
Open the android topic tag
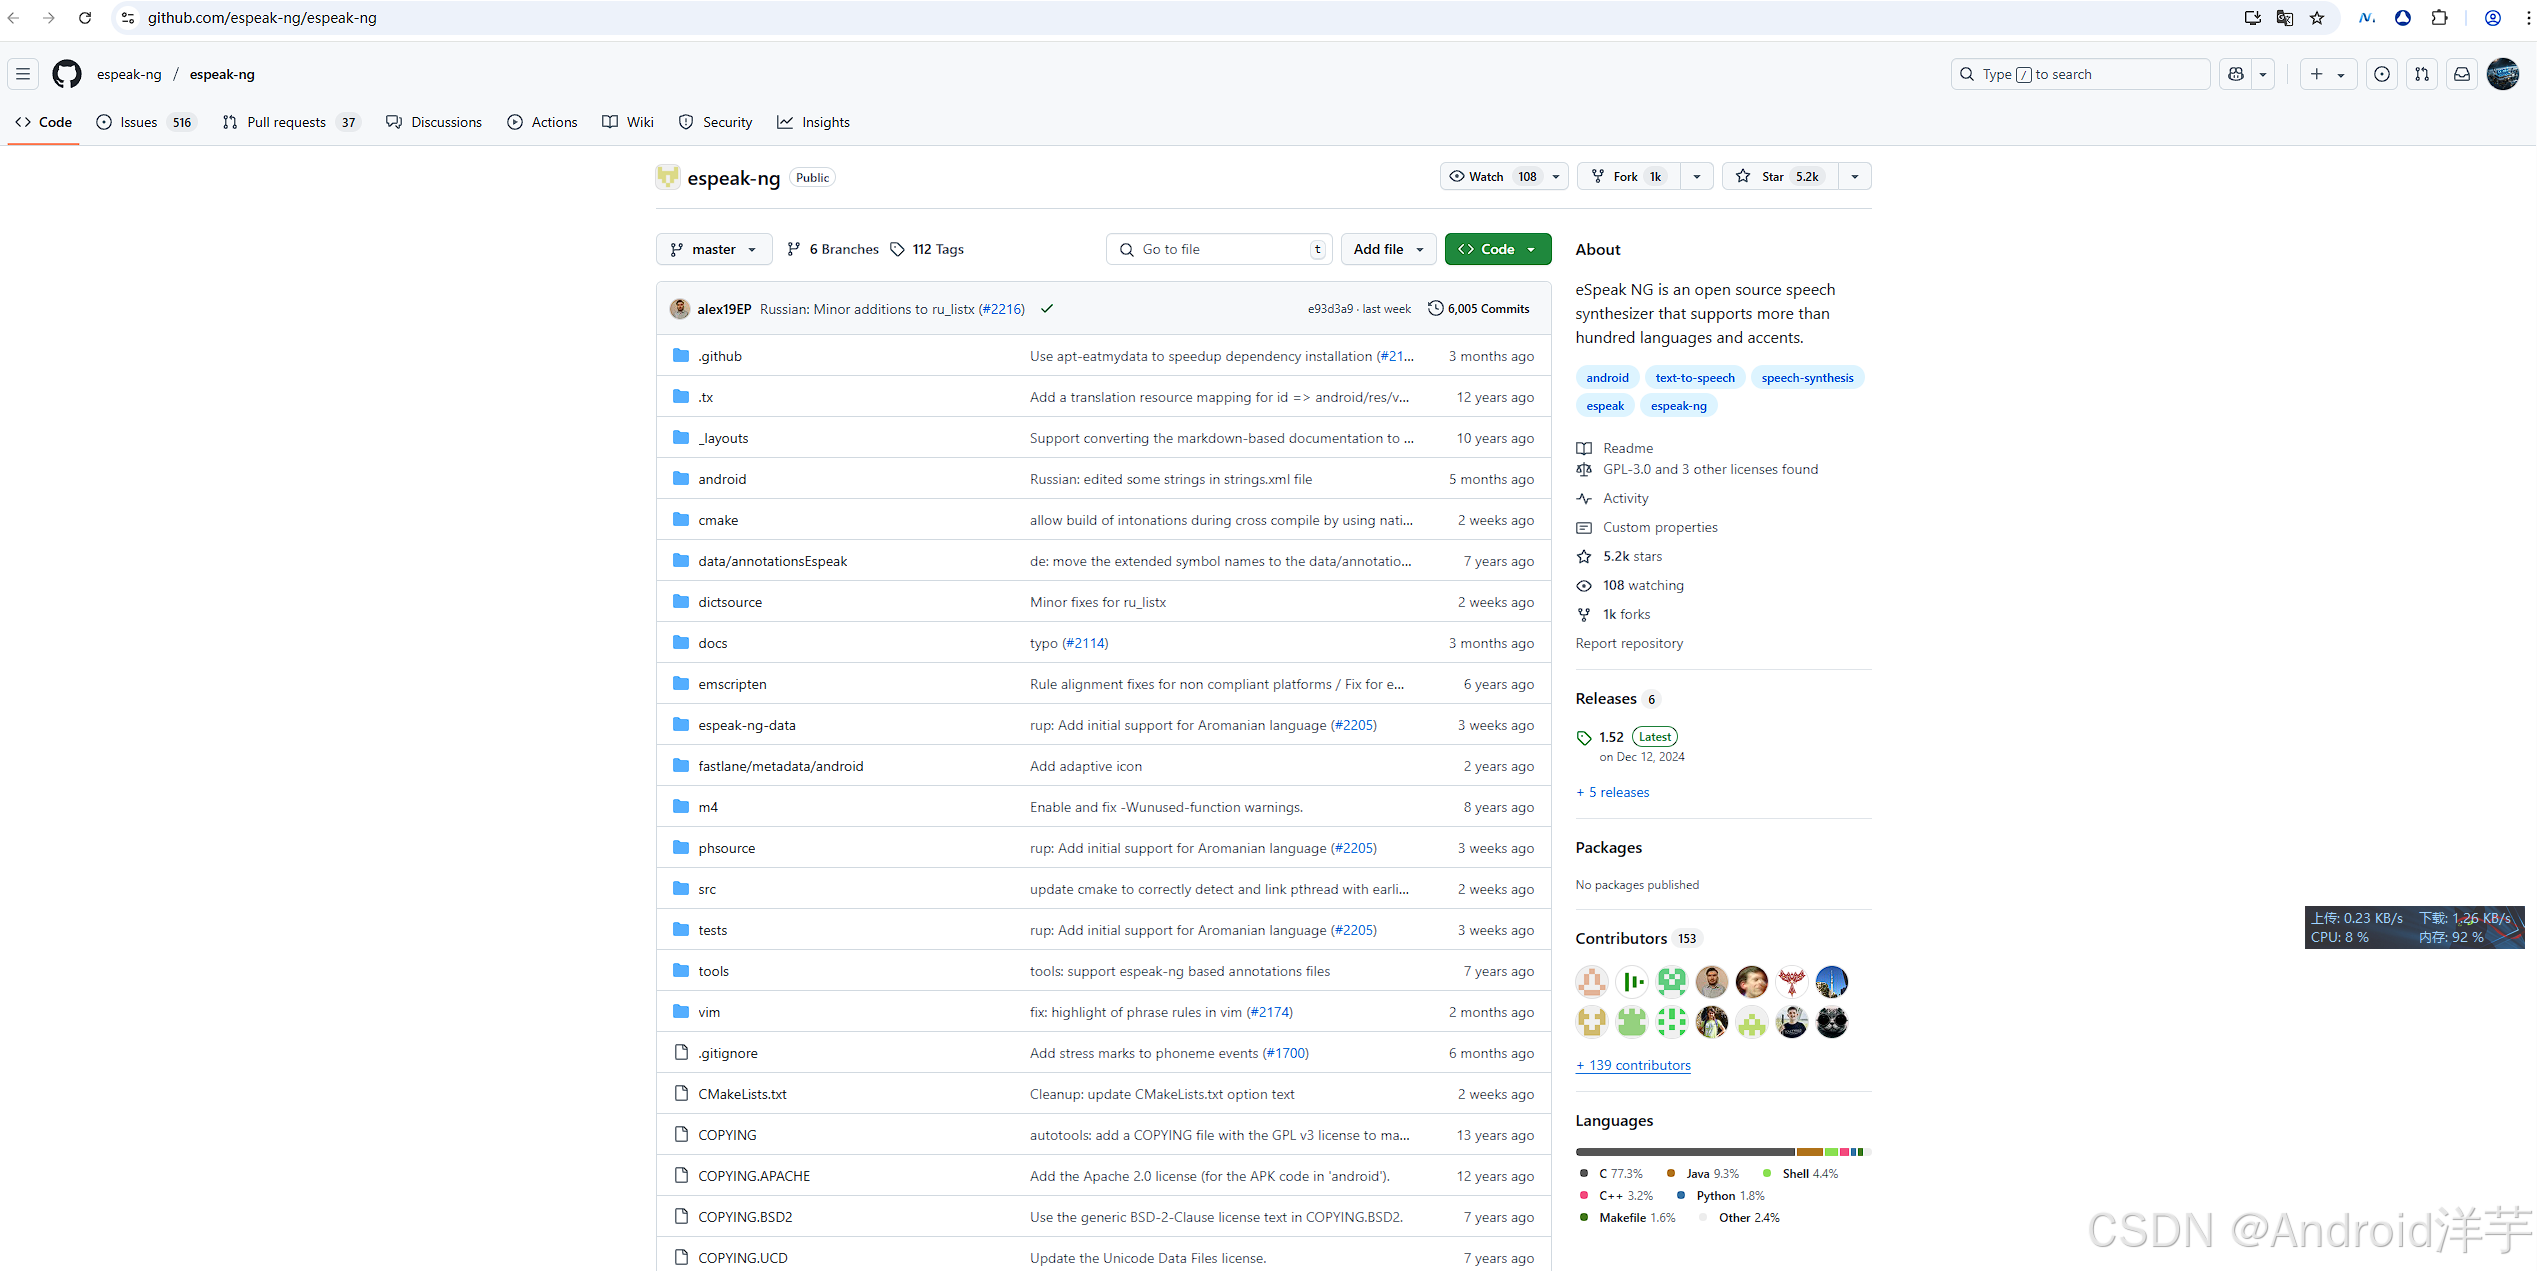point(1607,378)
